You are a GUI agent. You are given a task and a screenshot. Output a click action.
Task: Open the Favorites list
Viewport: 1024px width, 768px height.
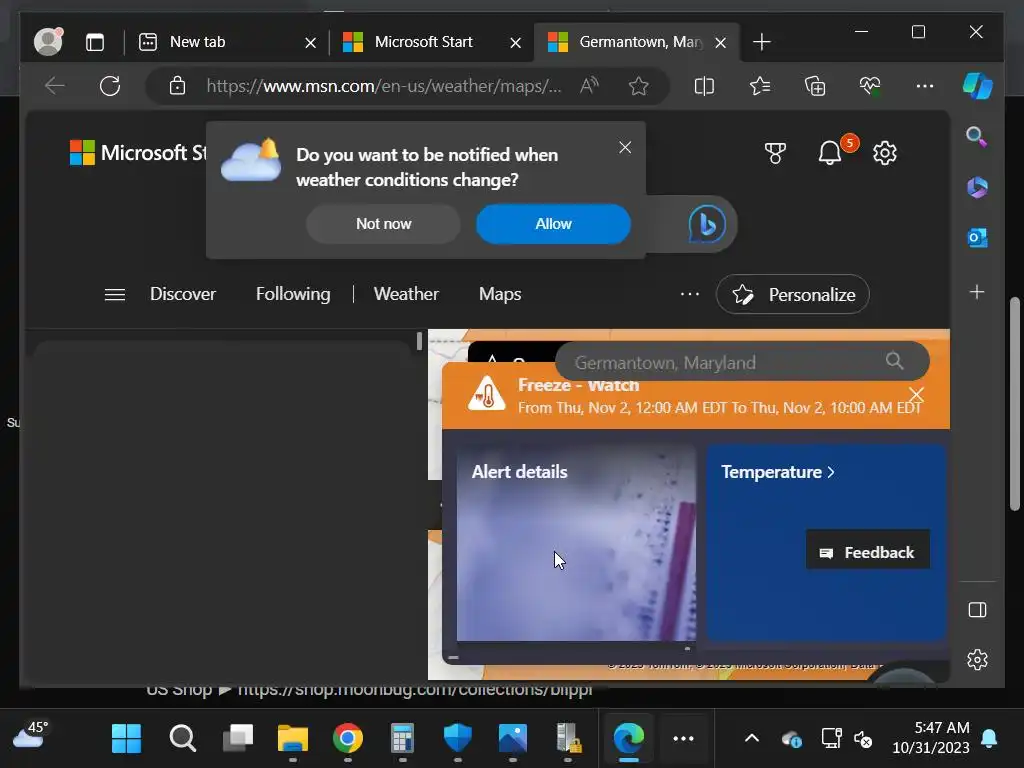click(x=760, y=86)
